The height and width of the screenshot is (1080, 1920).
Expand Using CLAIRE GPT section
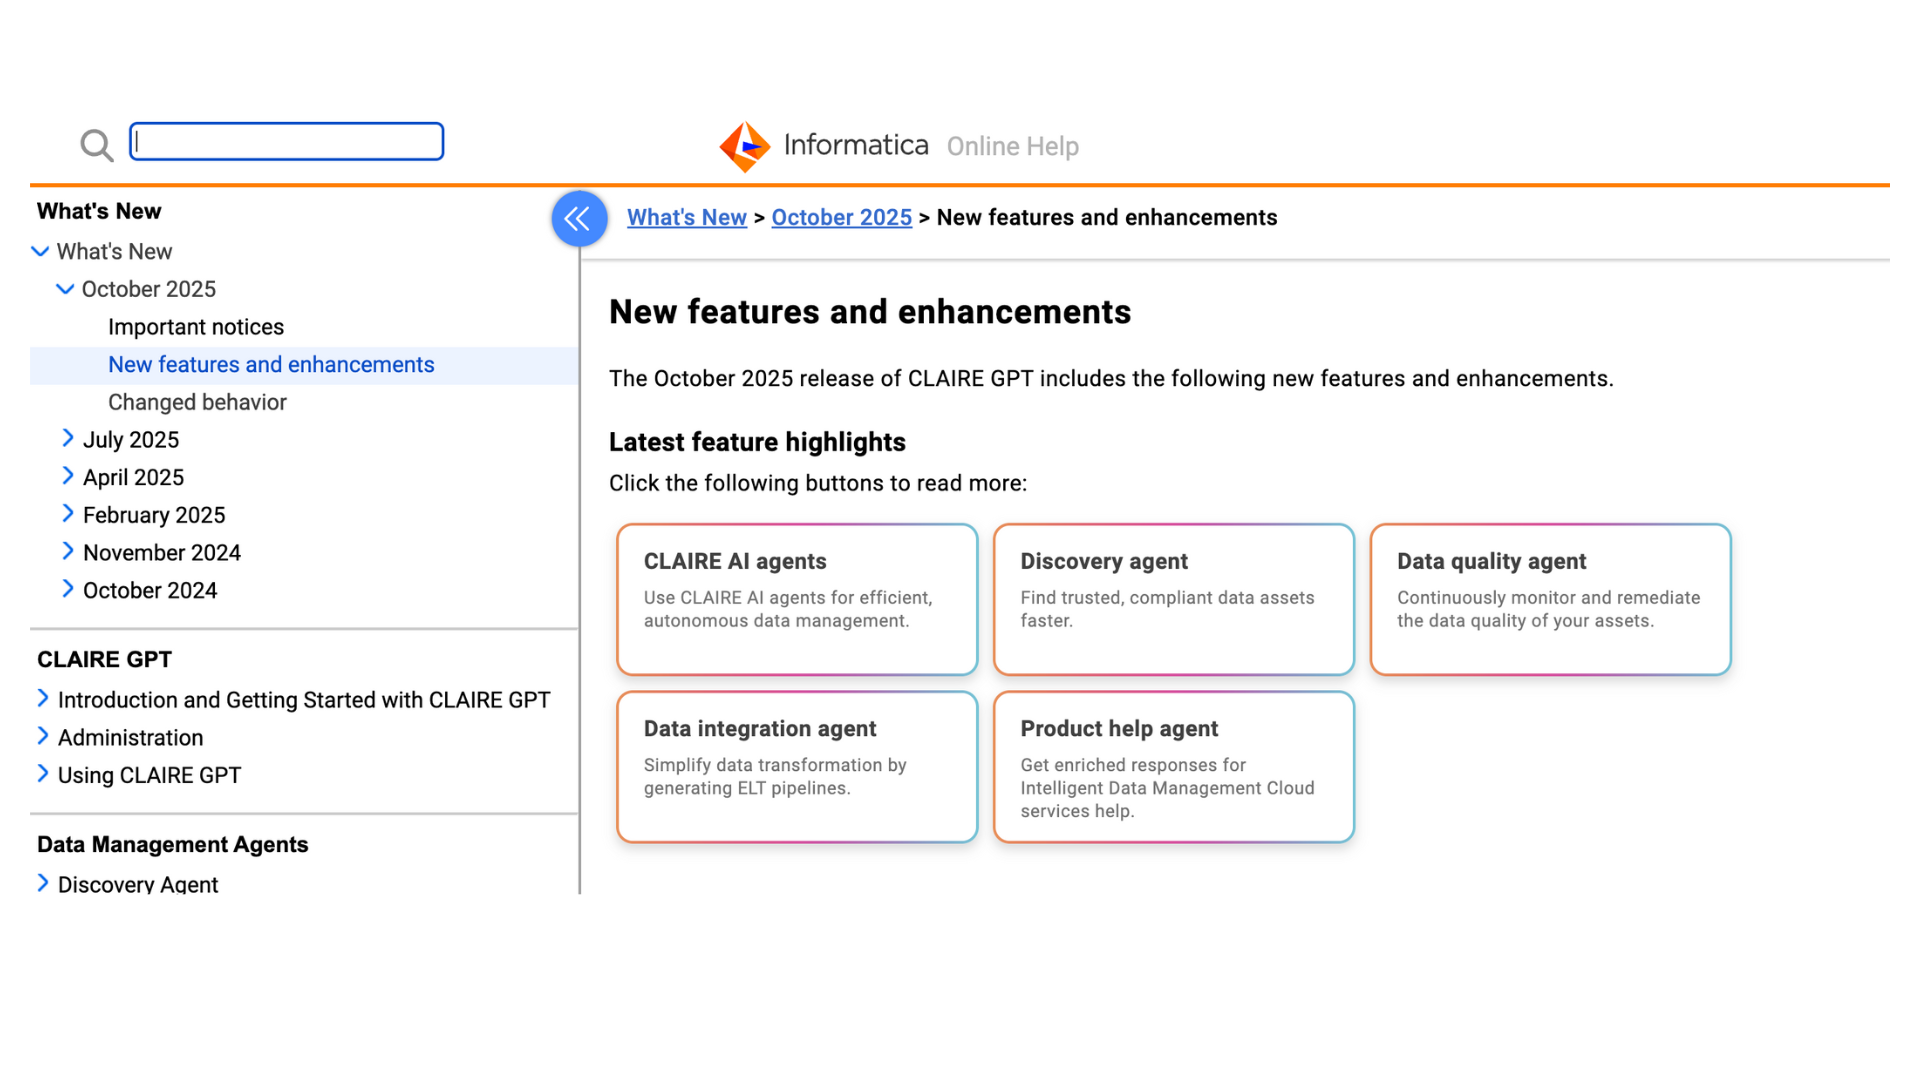[43, 774]
